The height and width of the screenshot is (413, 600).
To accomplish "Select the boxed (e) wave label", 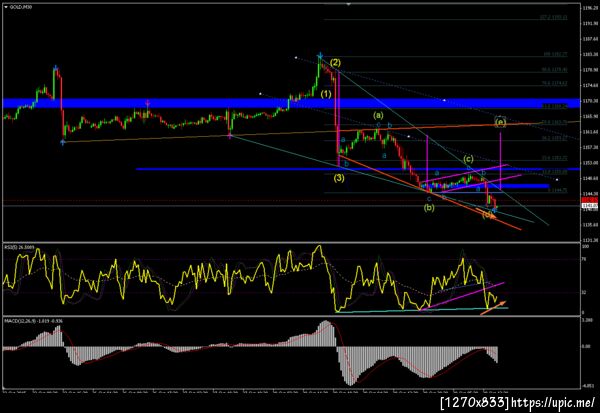I will (x=500, y=122).
